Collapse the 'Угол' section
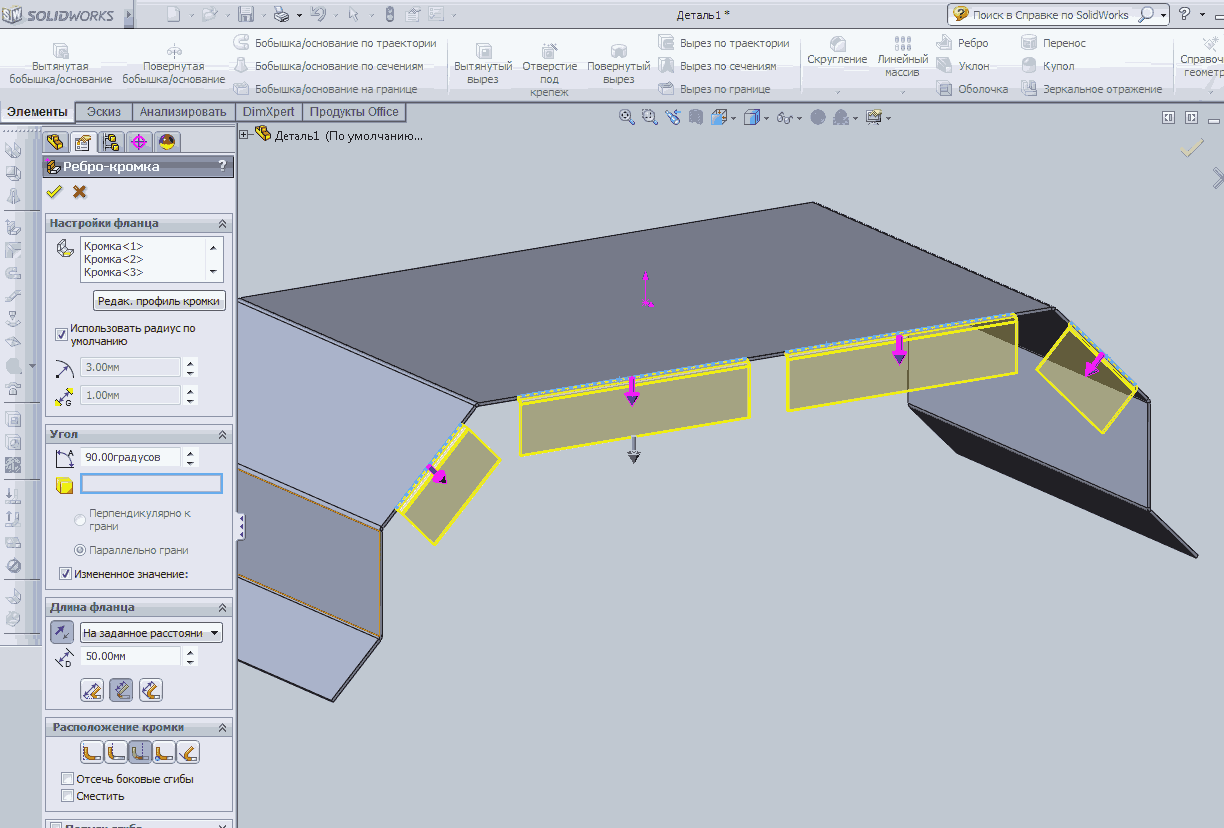 pyautogui.click(x=223, y=435)
